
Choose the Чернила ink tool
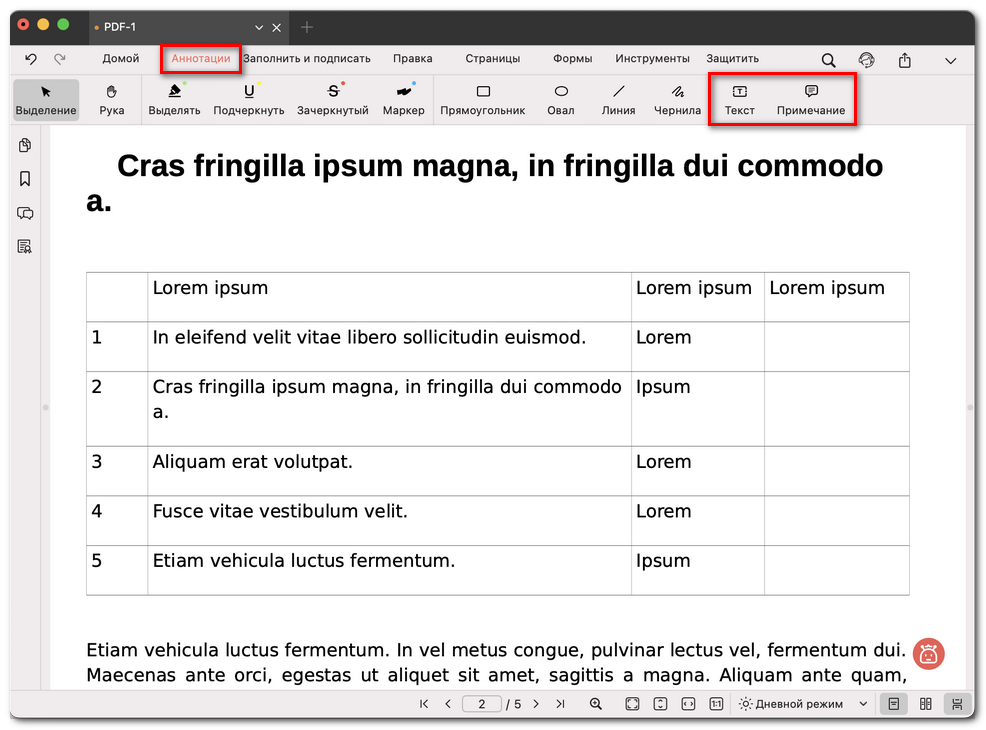(x=677, y=99)
